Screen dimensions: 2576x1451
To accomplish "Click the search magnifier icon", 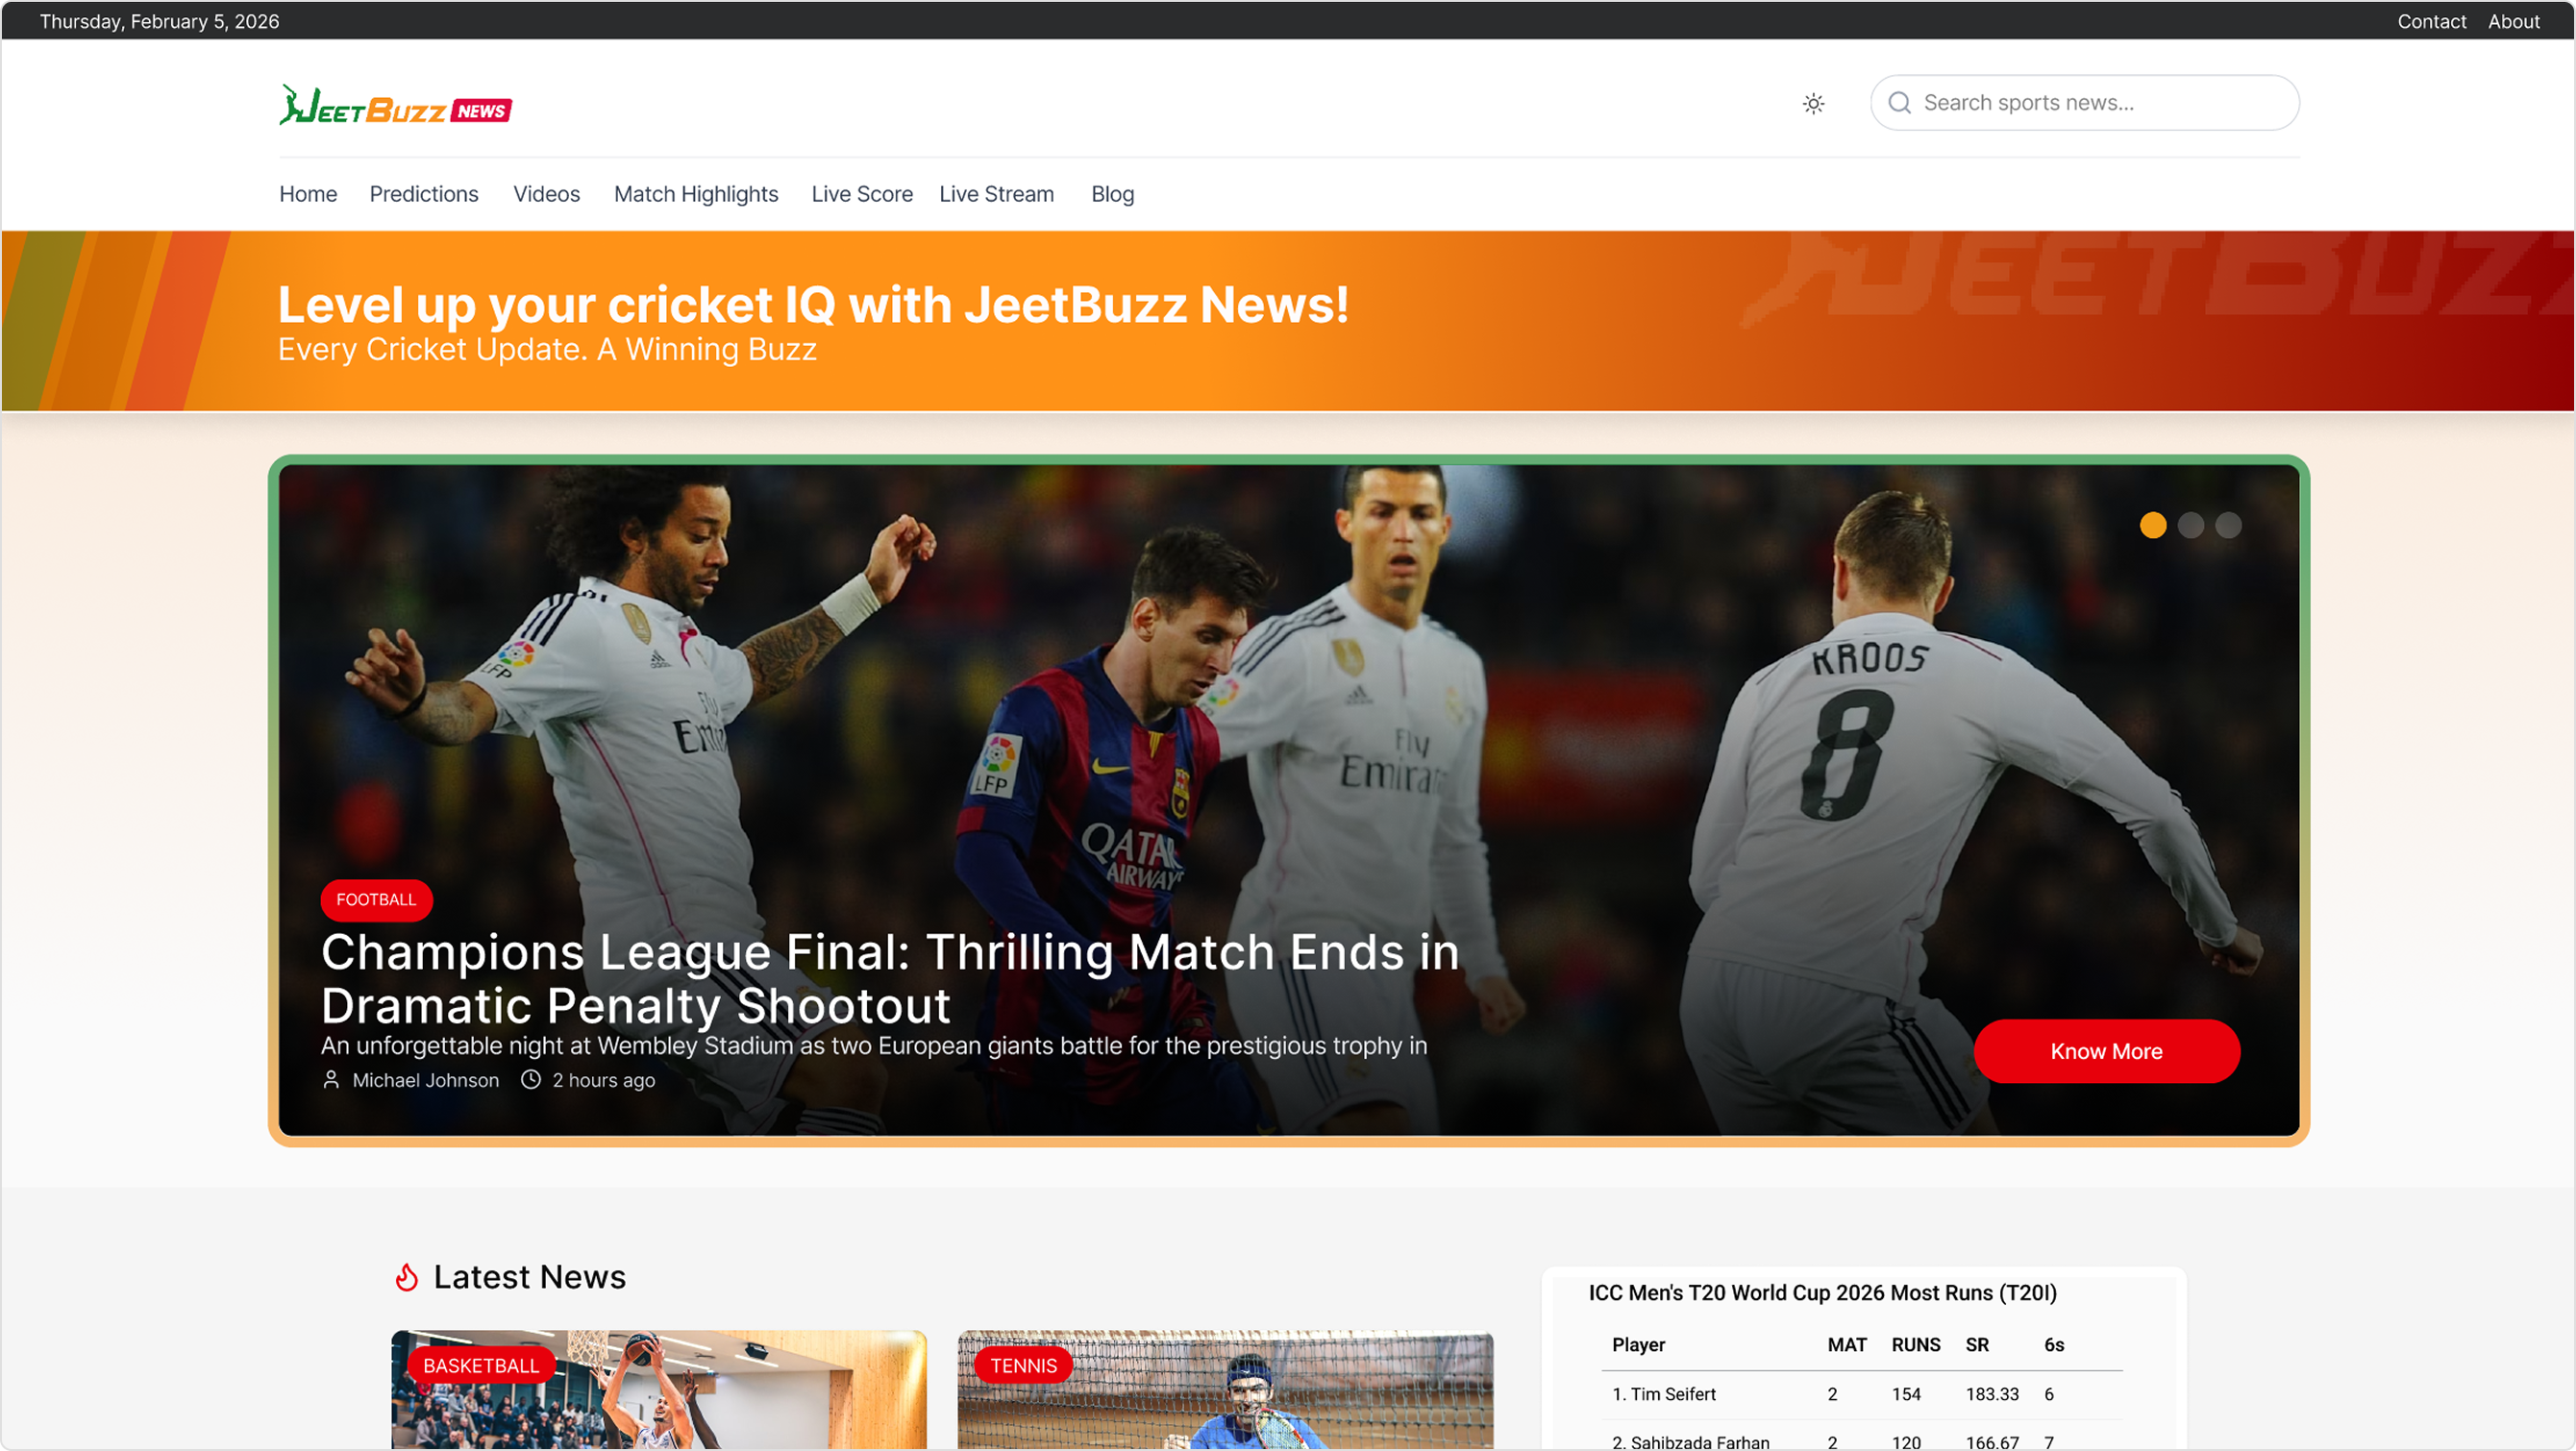I will pyautogui.click(x=1900, y=103).
